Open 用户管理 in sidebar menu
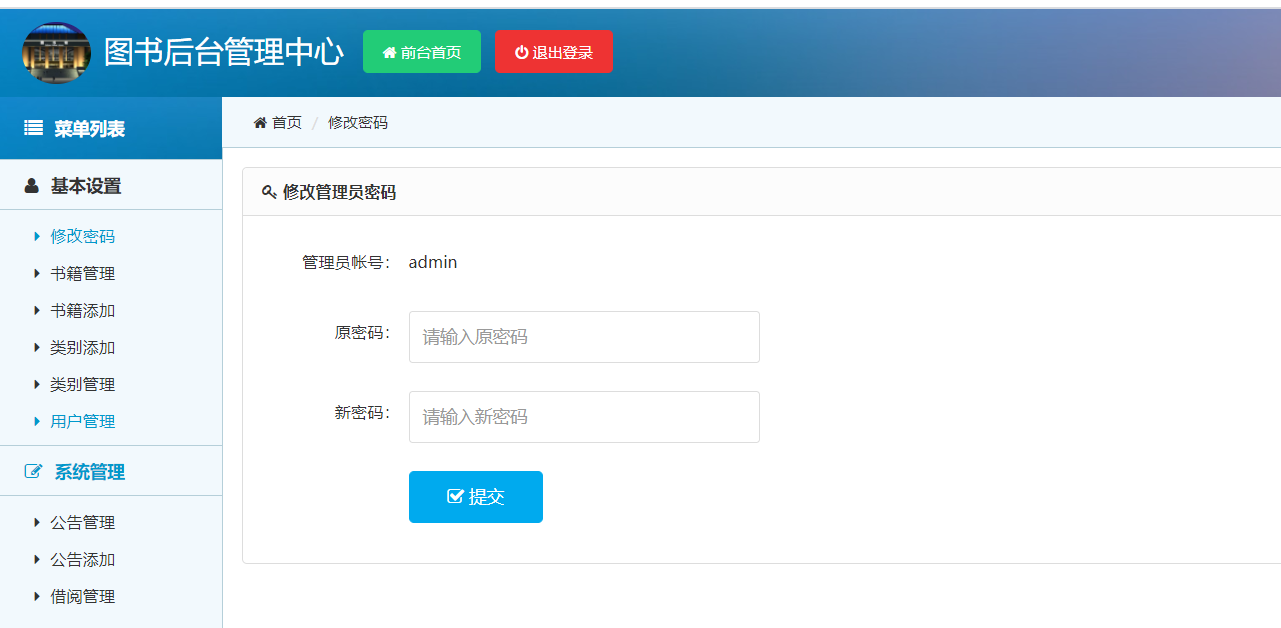 (83, 422)
